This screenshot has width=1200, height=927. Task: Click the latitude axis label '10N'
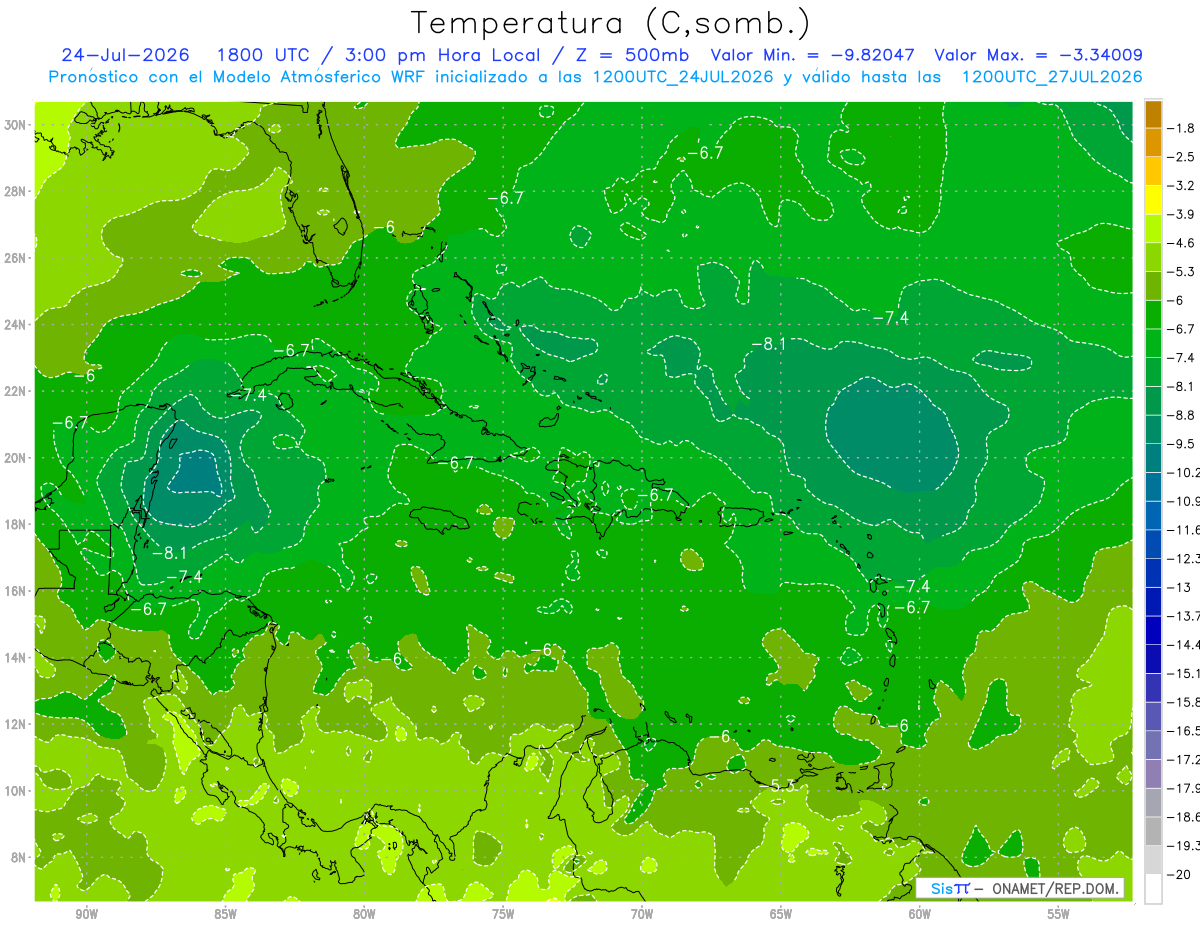tap(16, 791)
